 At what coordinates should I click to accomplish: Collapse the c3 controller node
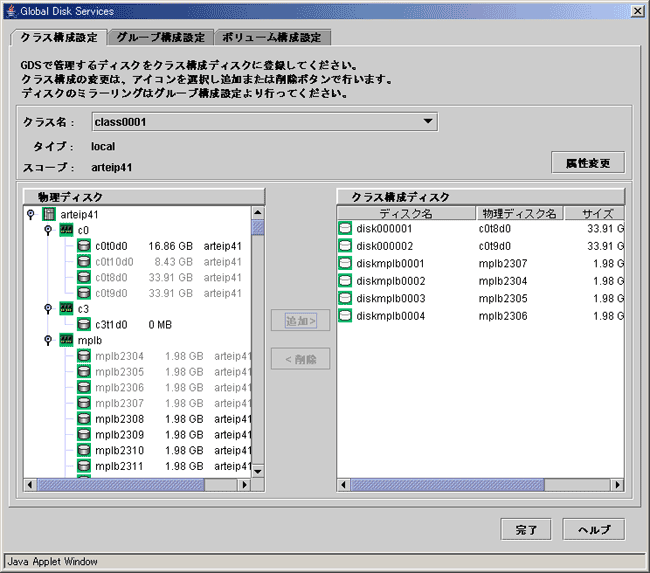(48, 309)
